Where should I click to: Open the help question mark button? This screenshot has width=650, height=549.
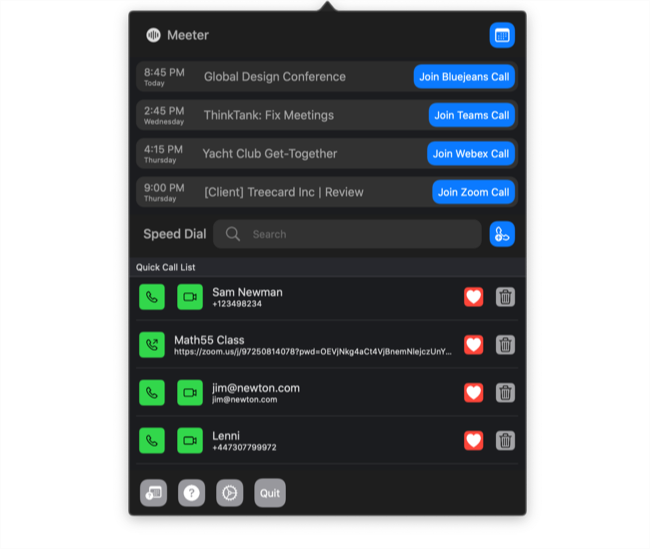pyautogui.click(x=192, y=493)
